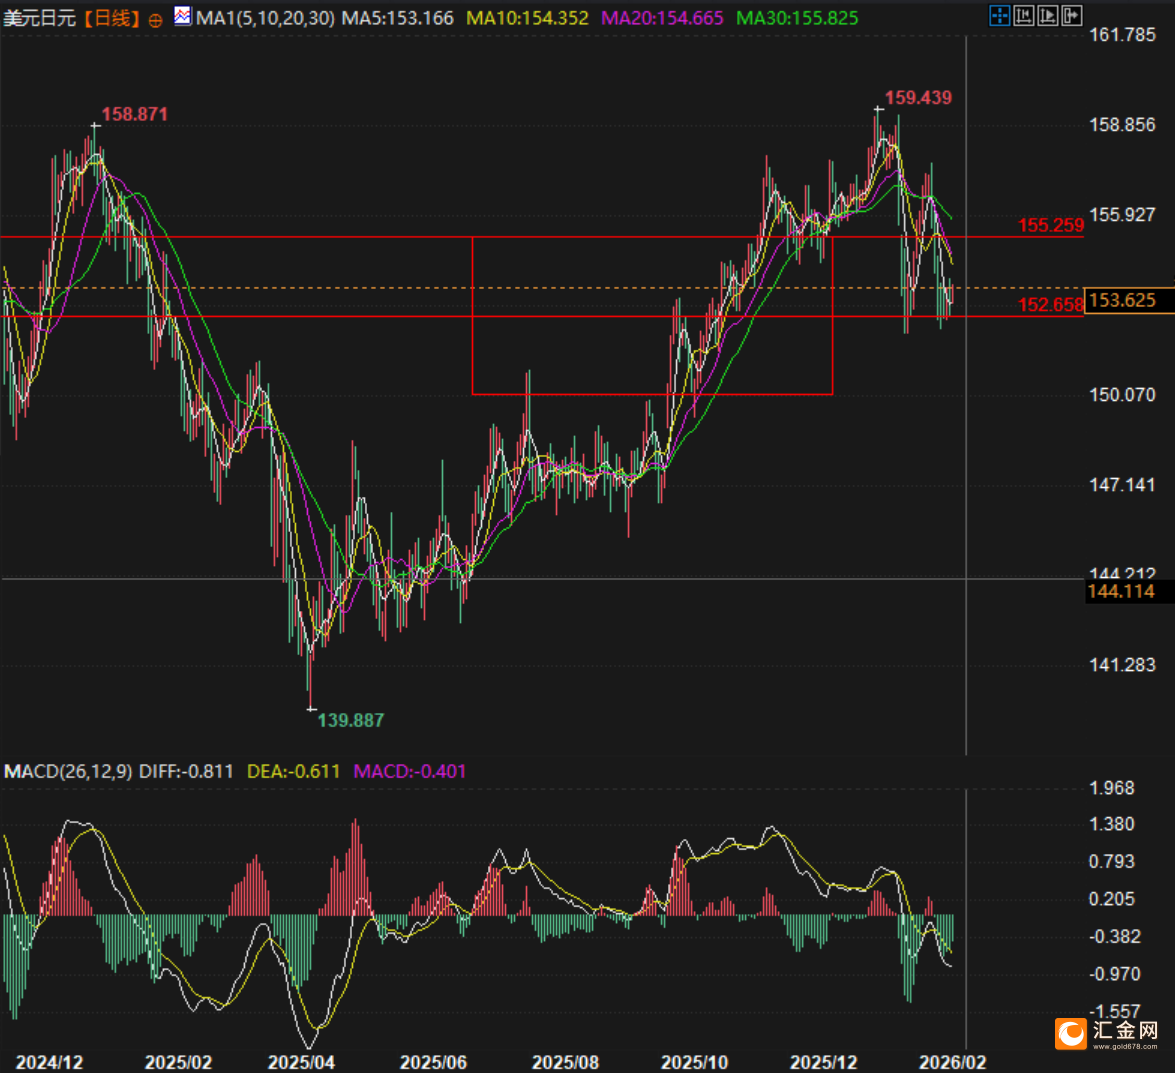The image size is (1175, 1073).
Task: Select the 152.658 red support line label
Action: tap(1050, 305)
